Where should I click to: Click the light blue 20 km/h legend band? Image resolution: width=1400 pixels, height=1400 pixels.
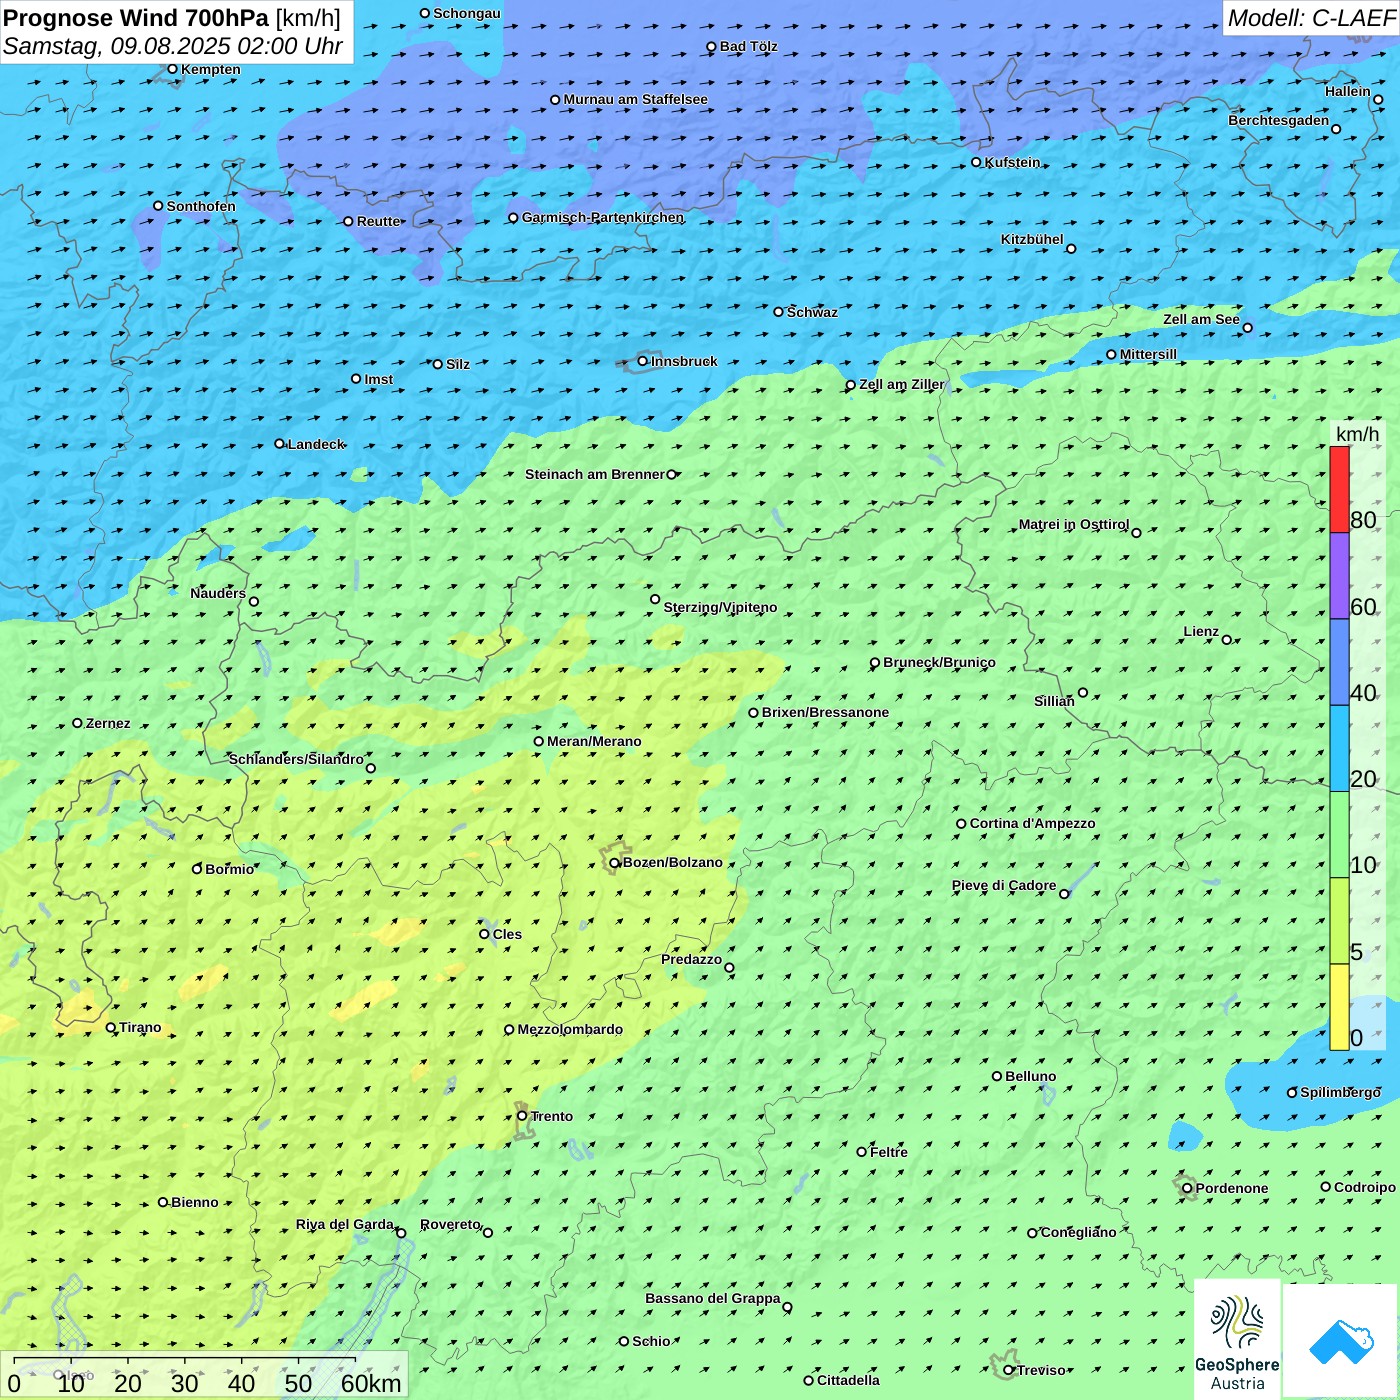pyautogui.click(x=1339, y=748)
